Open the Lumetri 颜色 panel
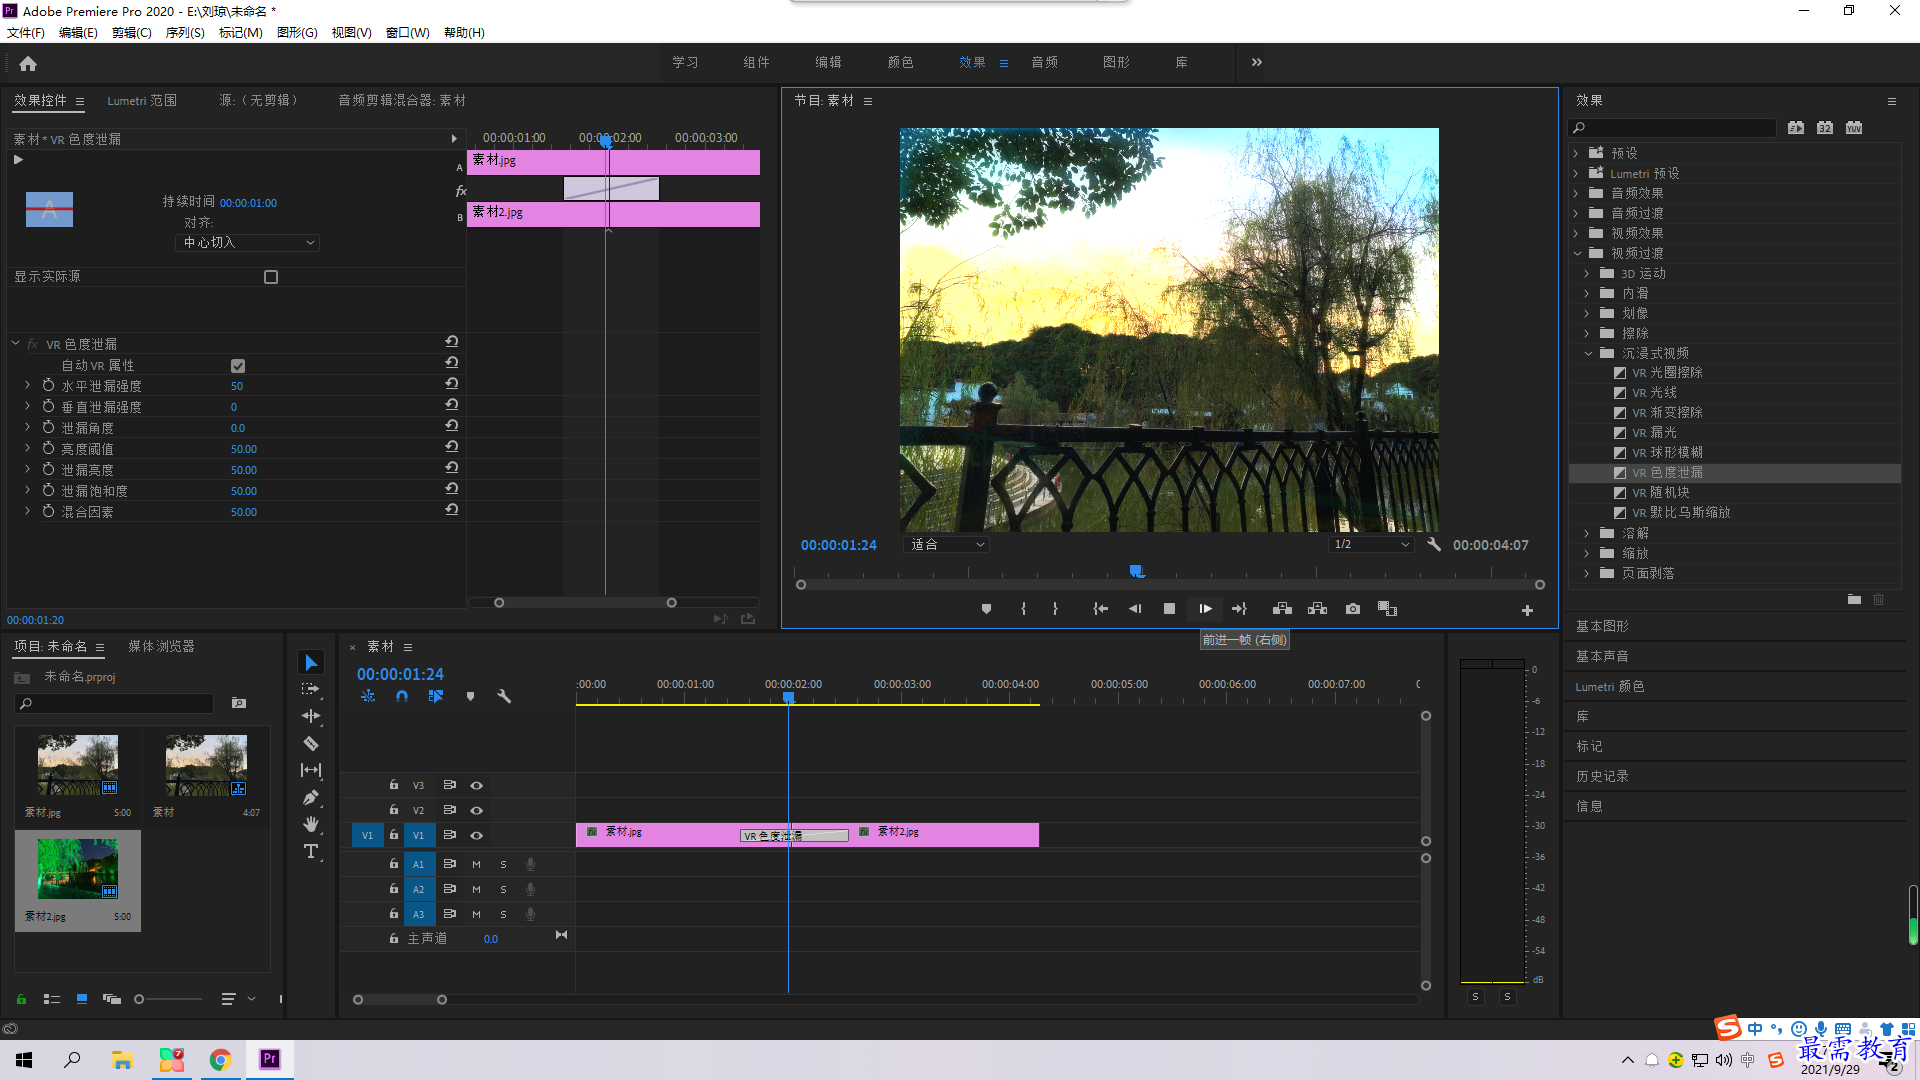The height and width of the screenshot is (1080, 1920). [x=1610, y=686]
